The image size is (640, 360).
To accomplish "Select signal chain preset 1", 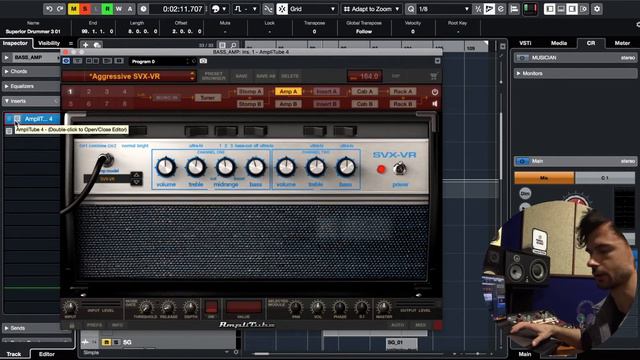I will (70, 92).
